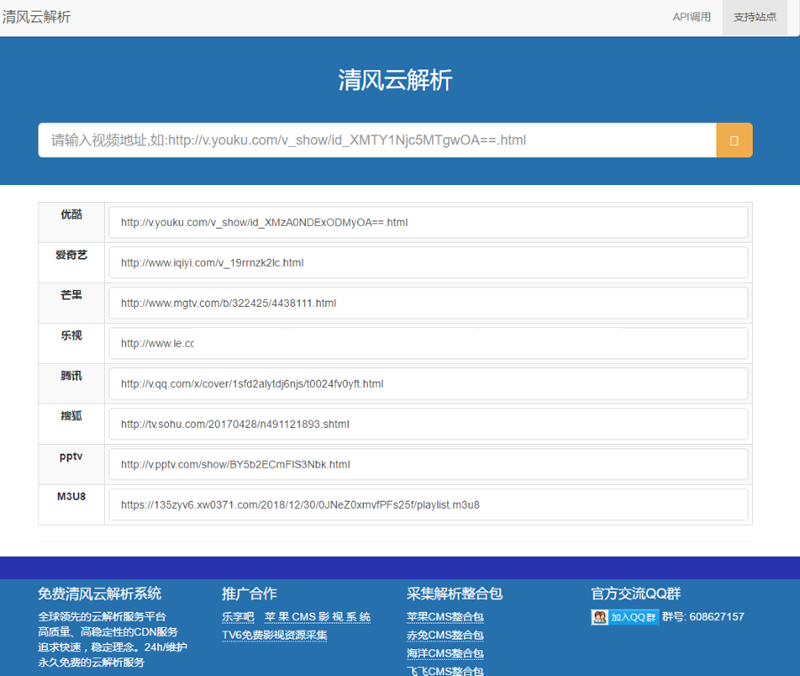800x676 pixels.
Task: Select the 芒果 example URL field
Action: [428, 303]
